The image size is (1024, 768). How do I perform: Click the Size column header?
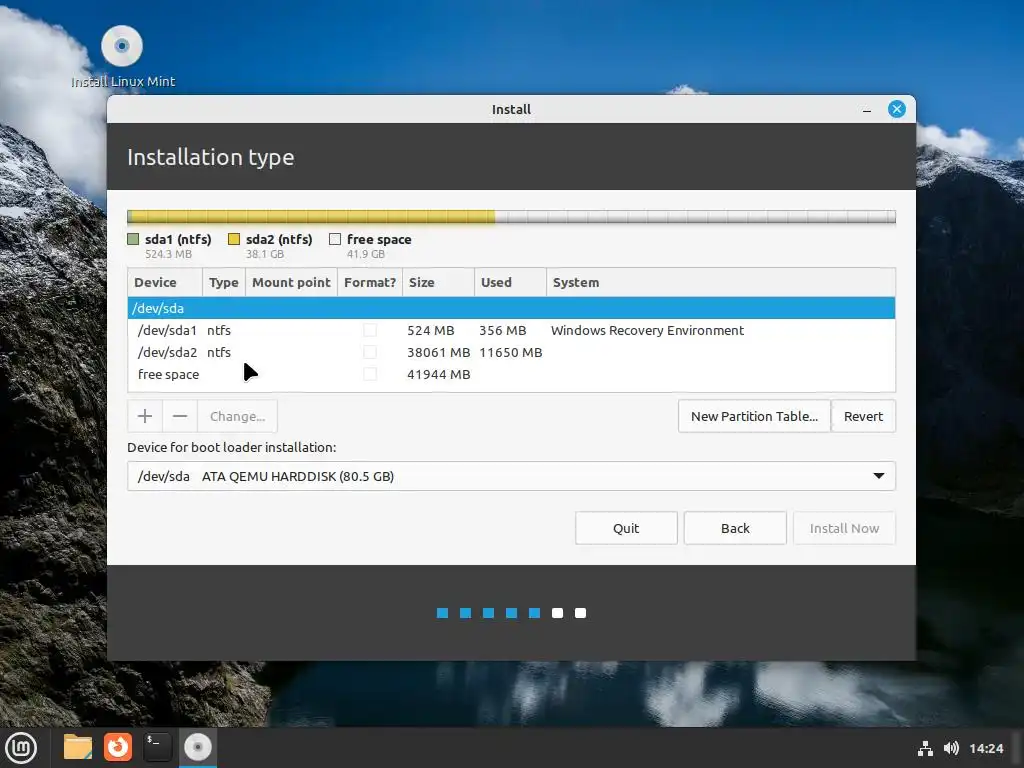click(438, 282)
